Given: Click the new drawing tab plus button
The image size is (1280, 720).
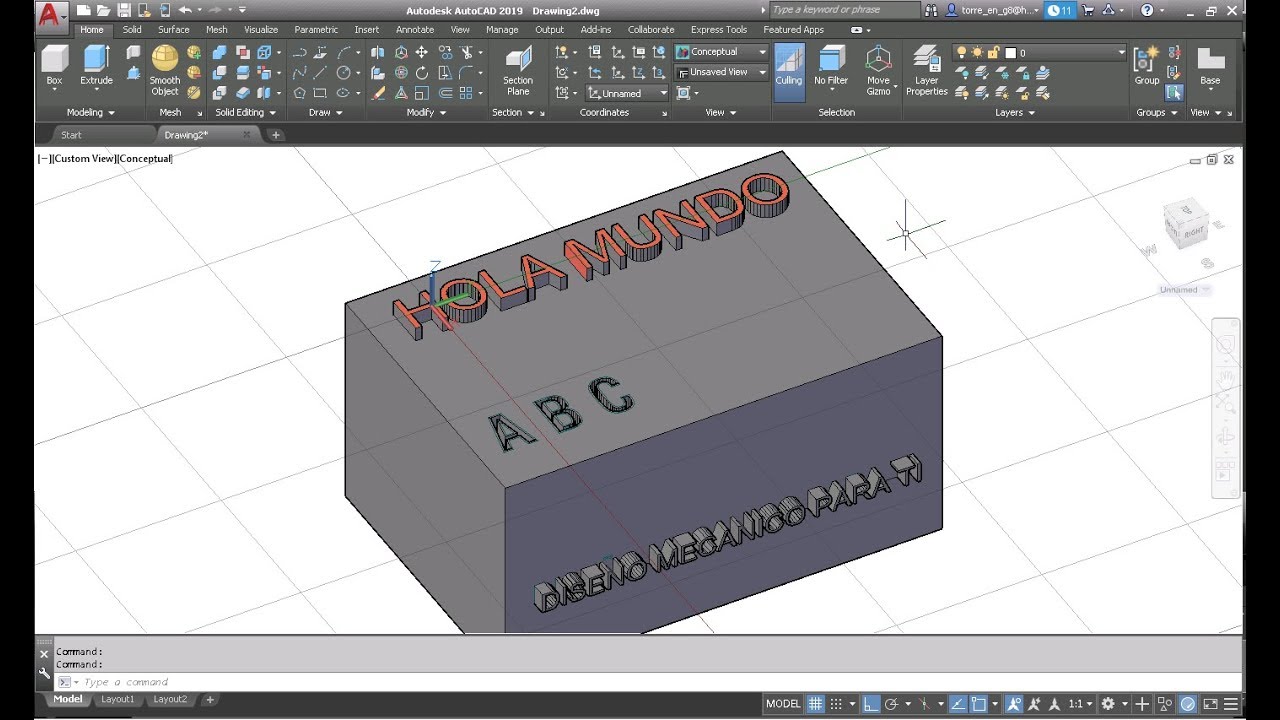Looking at the screenshot, I should (276, 135).
